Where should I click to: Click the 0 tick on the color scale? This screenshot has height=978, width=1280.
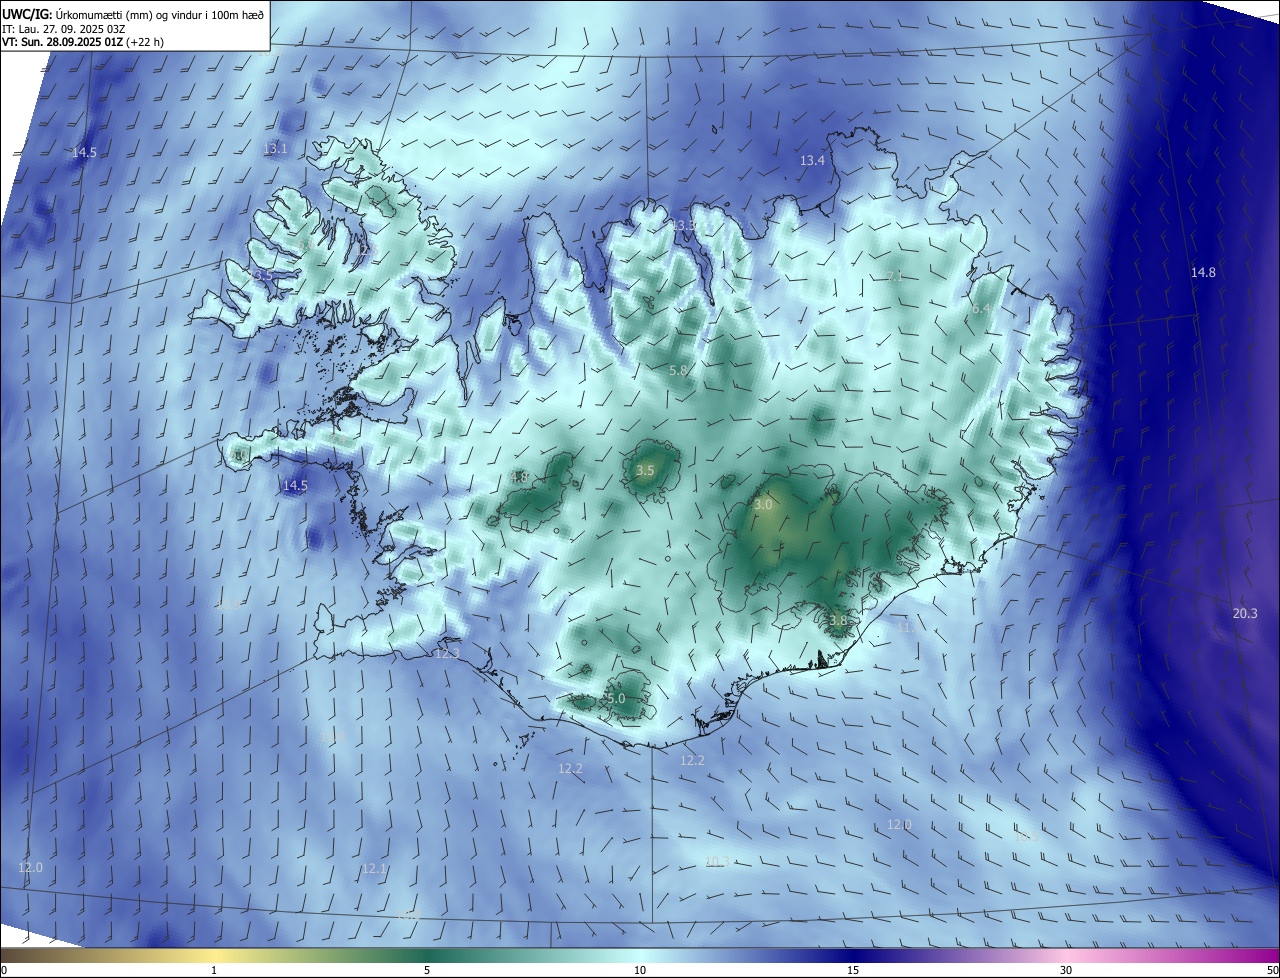tap(3, 970)
